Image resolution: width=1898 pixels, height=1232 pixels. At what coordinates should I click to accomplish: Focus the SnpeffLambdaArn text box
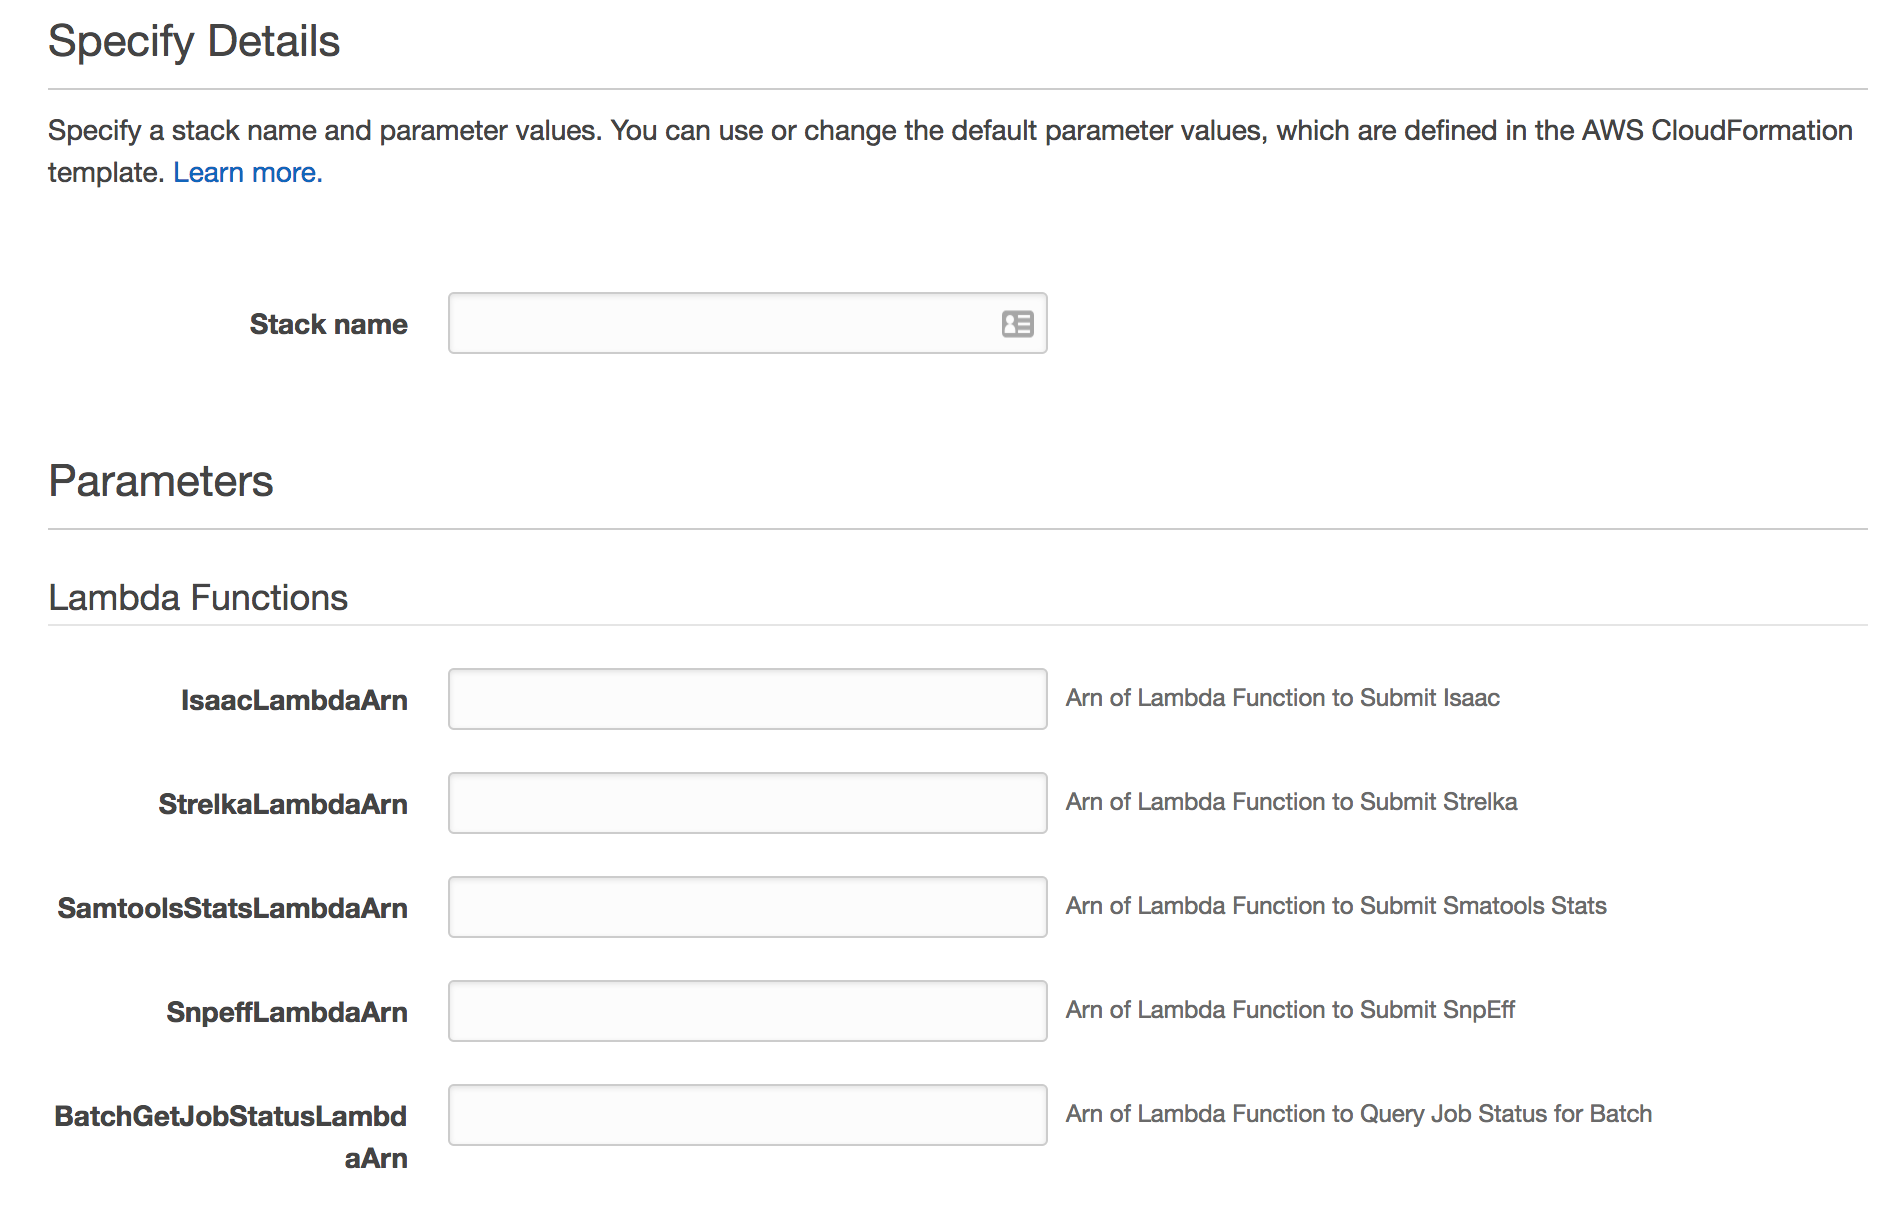pos(747,1011)
